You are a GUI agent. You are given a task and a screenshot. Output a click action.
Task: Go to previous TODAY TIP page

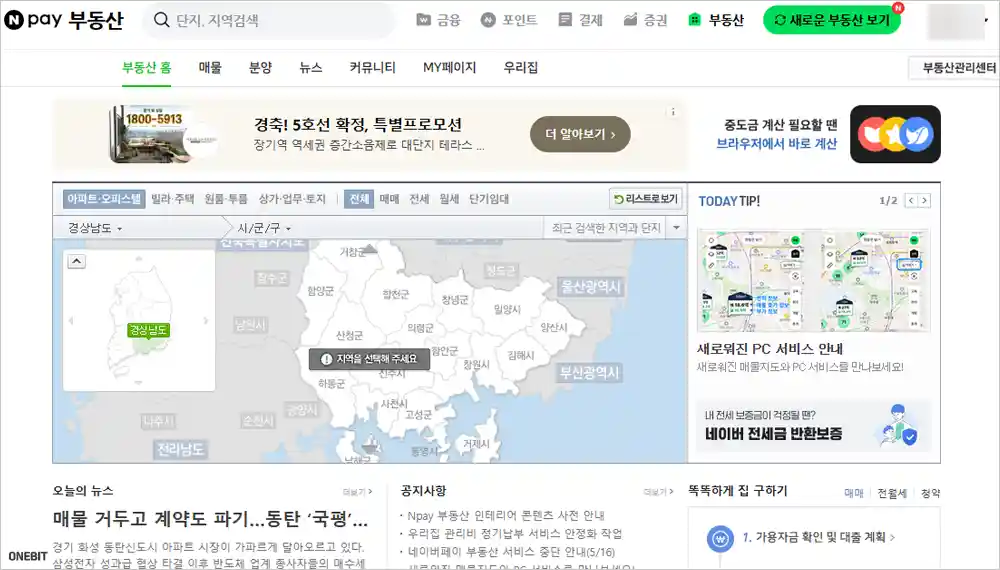[911, 201]
